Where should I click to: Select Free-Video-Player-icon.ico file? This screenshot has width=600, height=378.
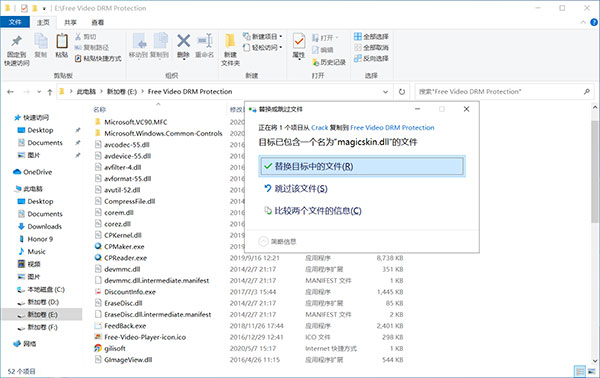[x=140, y=337]
